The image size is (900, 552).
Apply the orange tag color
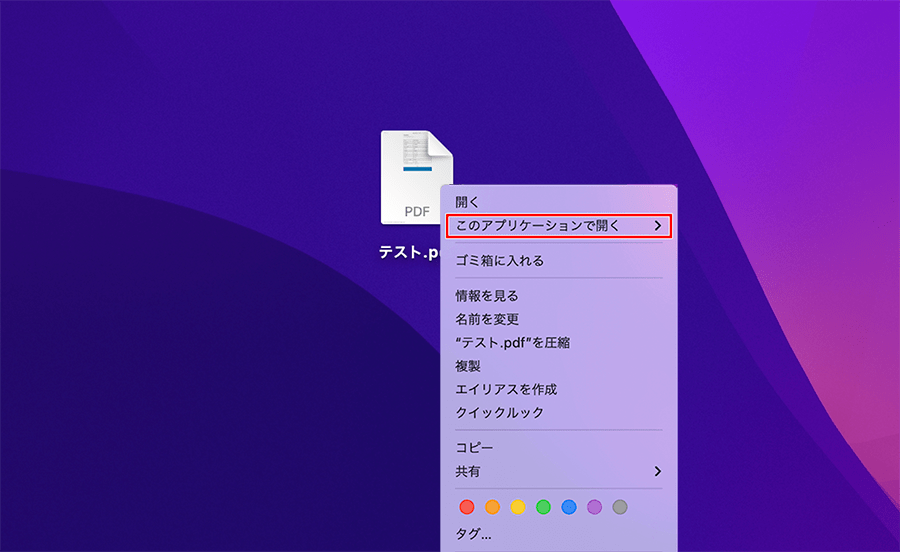click(492, 507)
